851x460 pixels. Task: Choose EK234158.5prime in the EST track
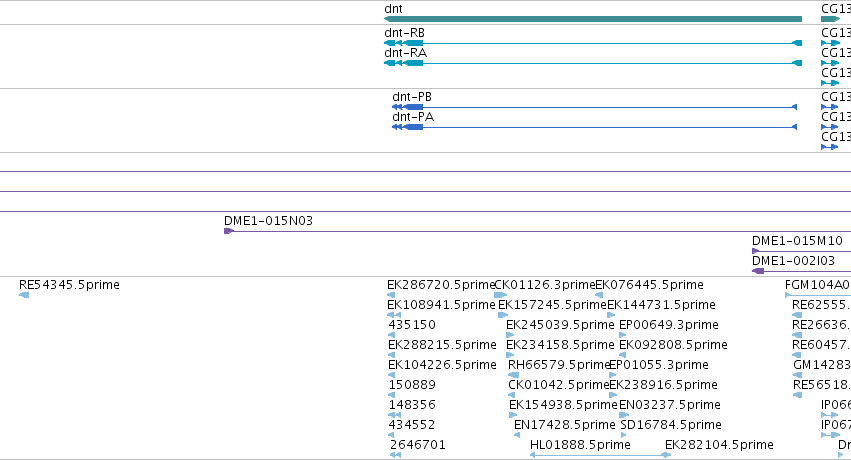[x=560, y=345]
